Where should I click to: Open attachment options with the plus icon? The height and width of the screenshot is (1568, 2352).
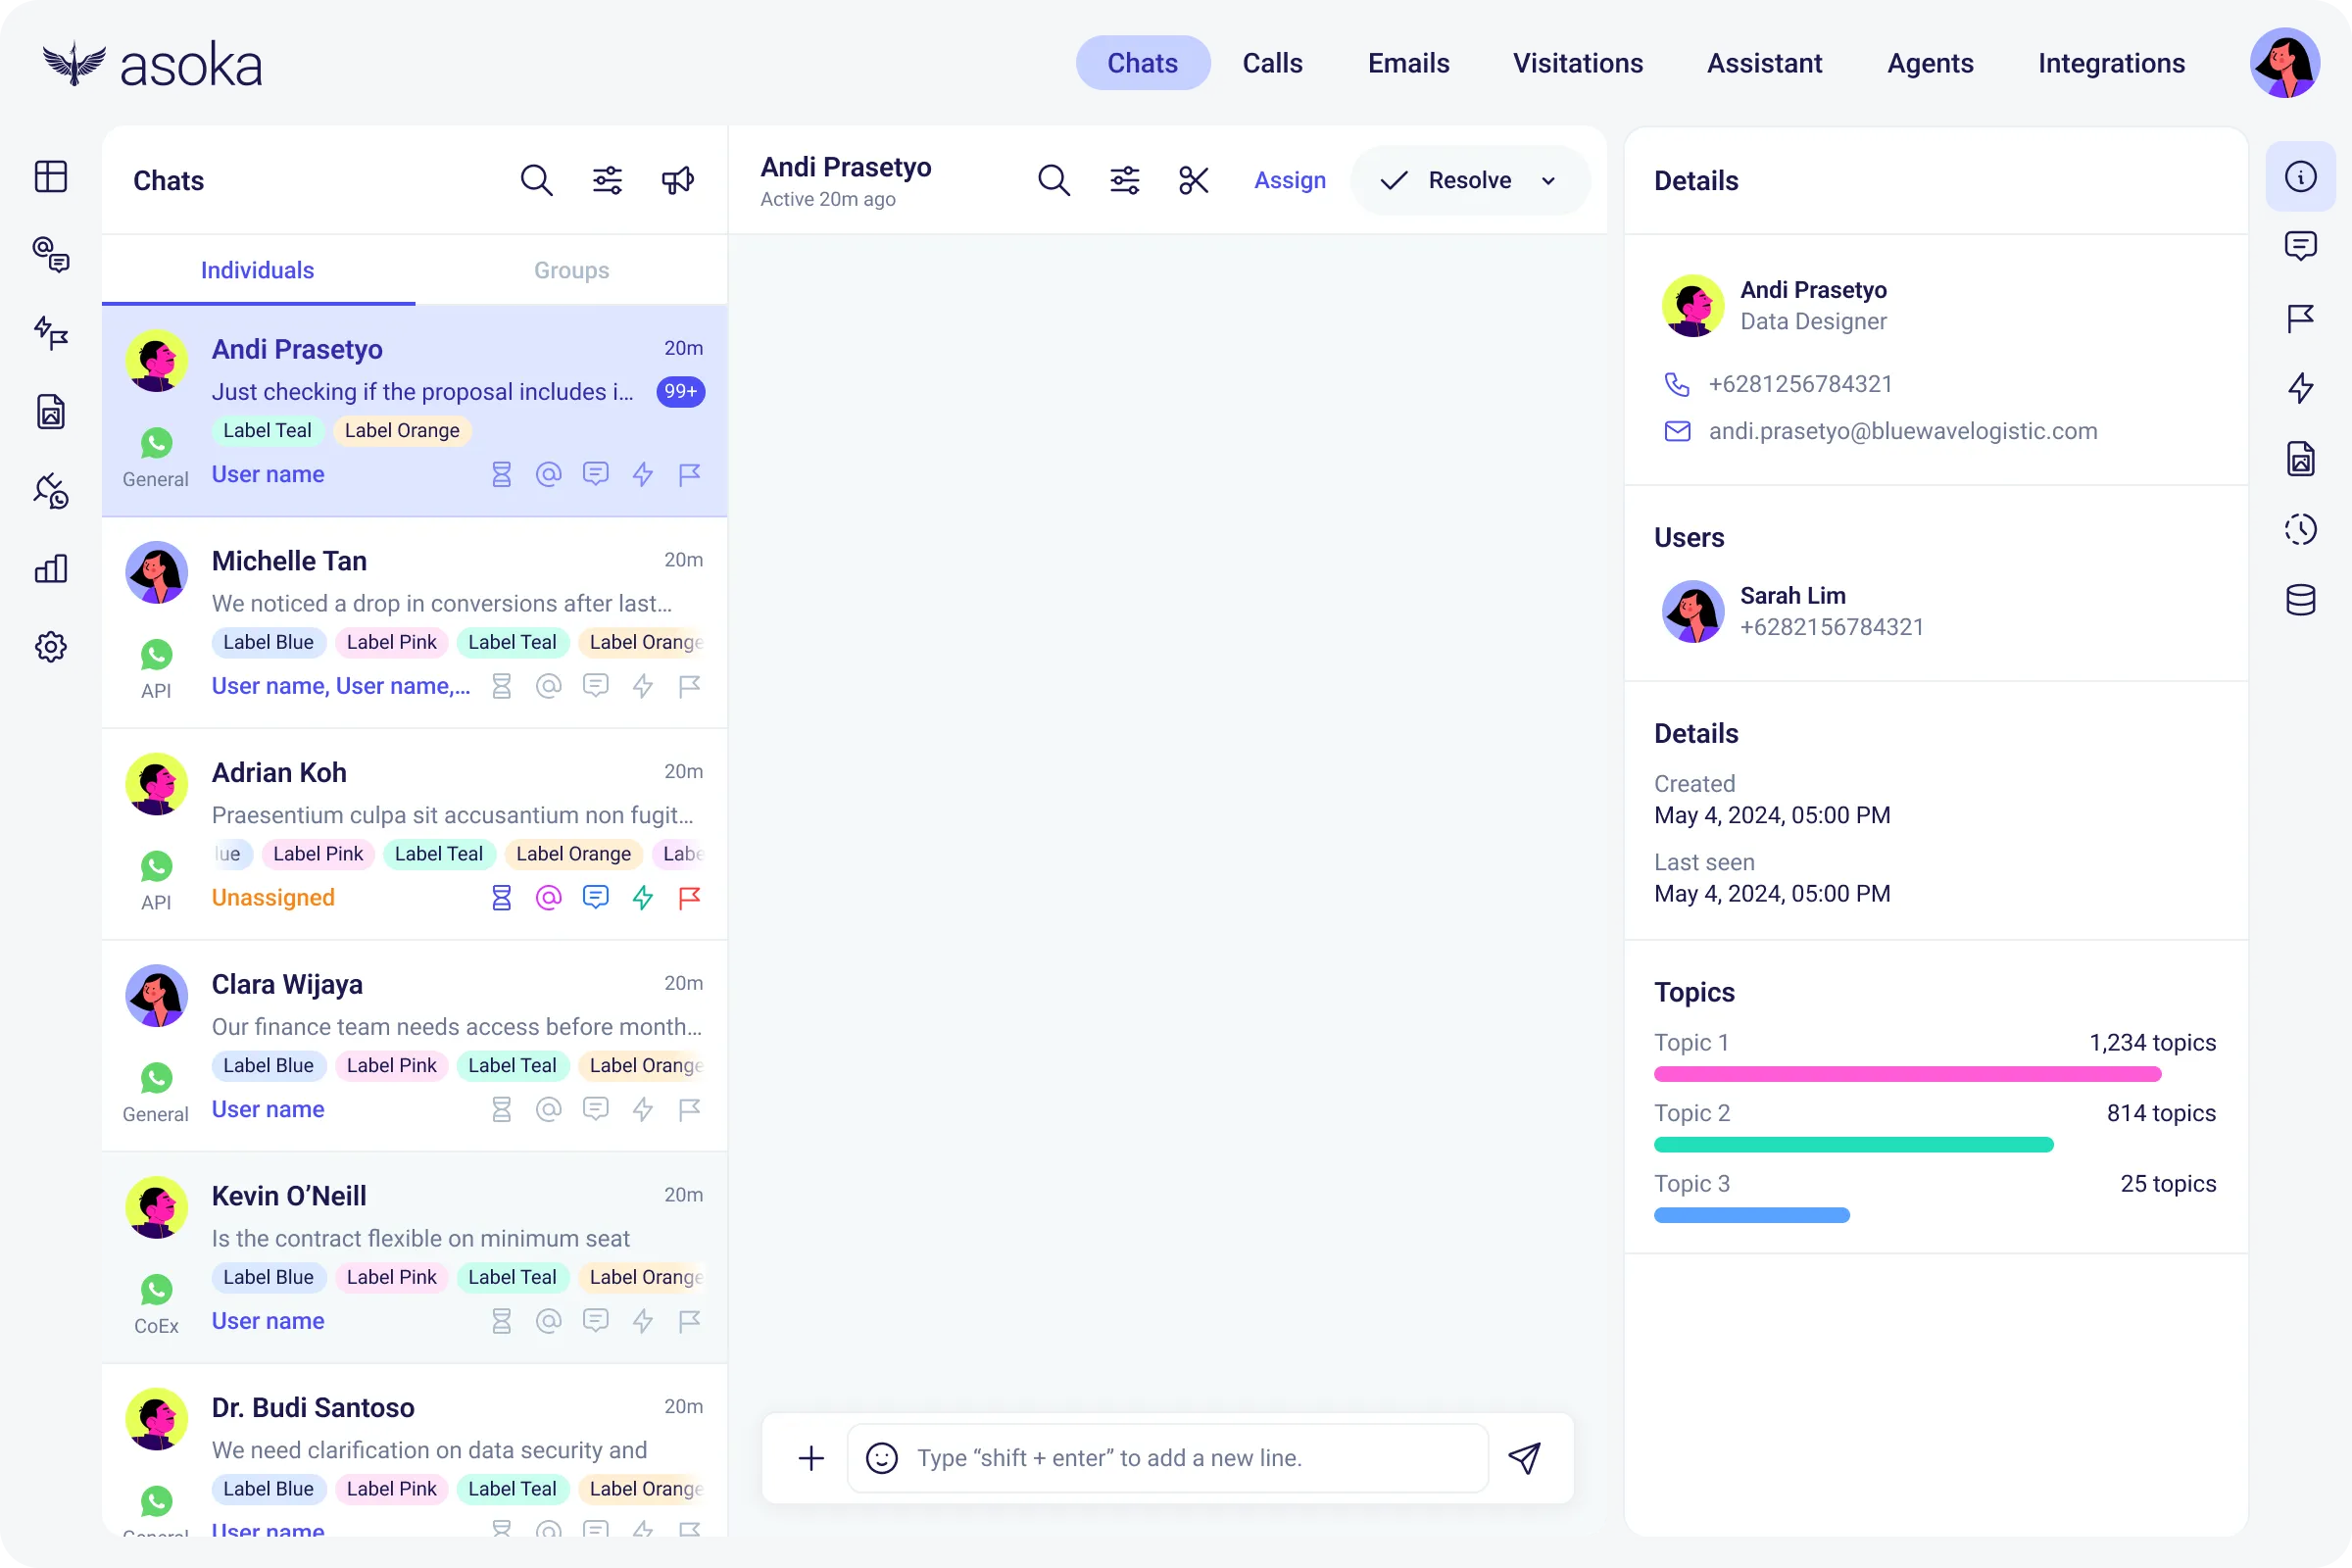pyautogui.click(x=811, y=1458)
